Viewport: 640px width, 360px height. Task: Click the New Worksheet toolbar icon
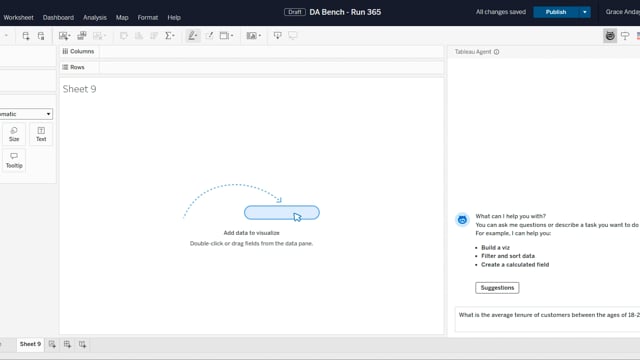[x=64, y=36]
